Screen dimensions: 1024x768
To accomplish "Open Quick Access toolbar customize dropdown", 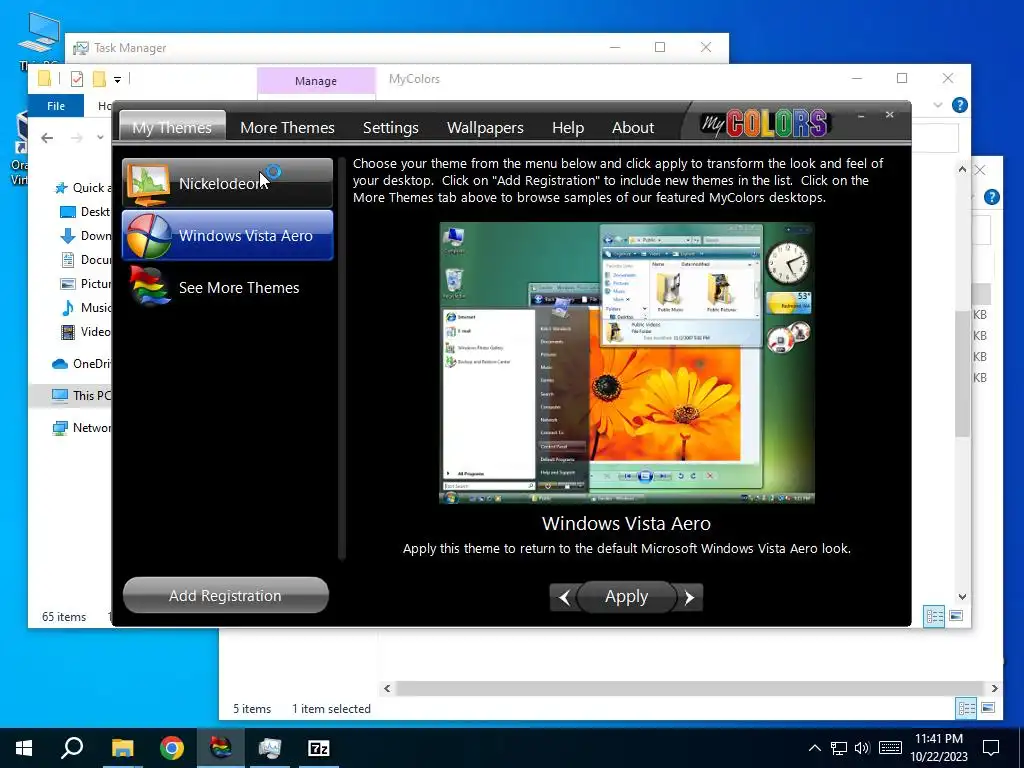I will point(118,80).
